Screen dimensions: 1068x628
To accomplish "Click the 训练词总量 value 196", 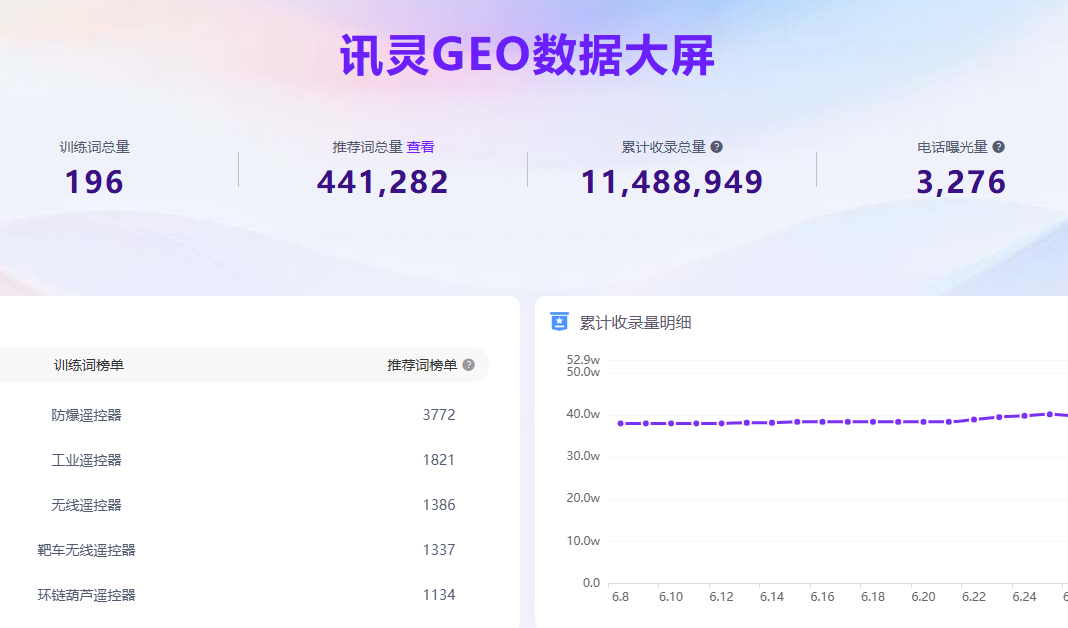I will [x=94, y=182].
